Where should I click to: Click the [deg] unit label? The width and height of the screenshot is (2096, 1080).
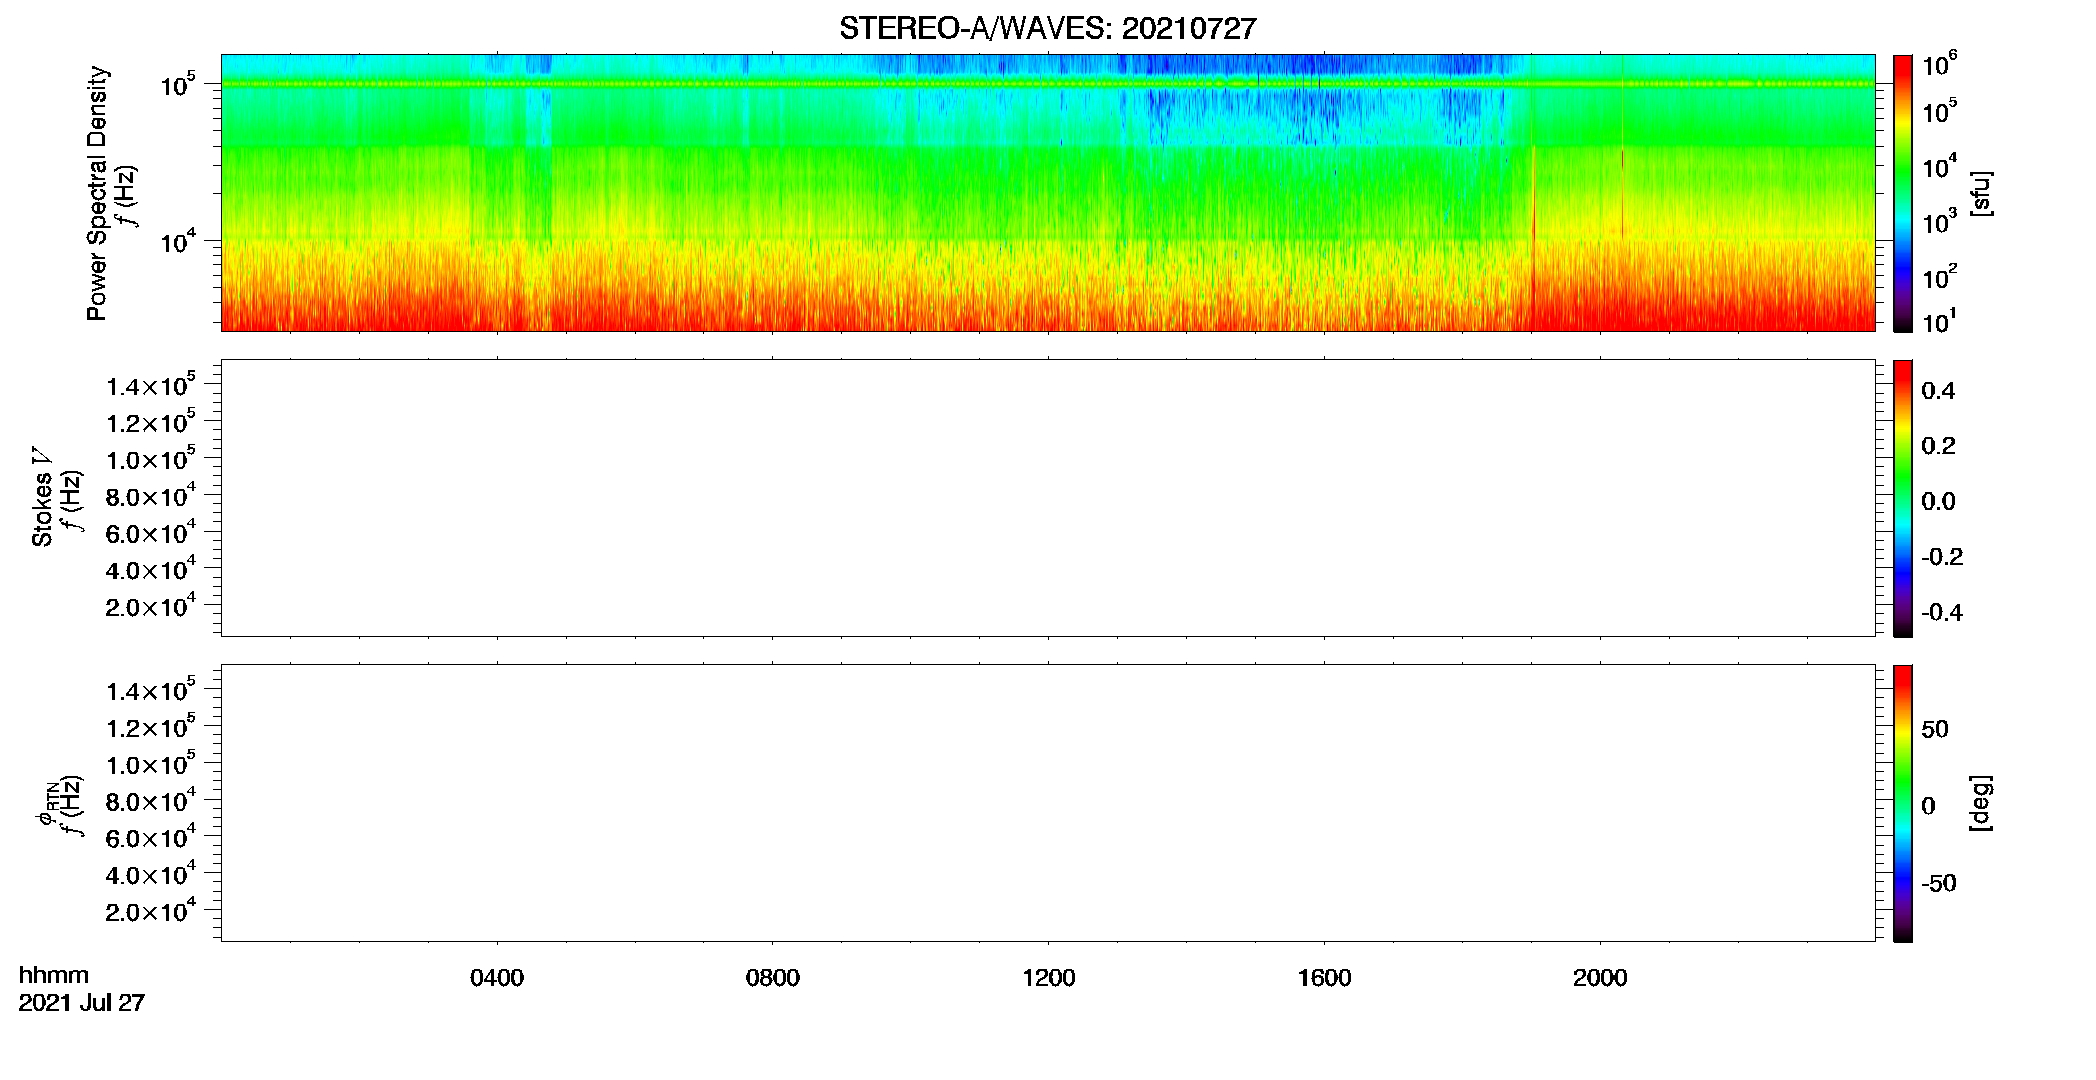coord(1981,803)
